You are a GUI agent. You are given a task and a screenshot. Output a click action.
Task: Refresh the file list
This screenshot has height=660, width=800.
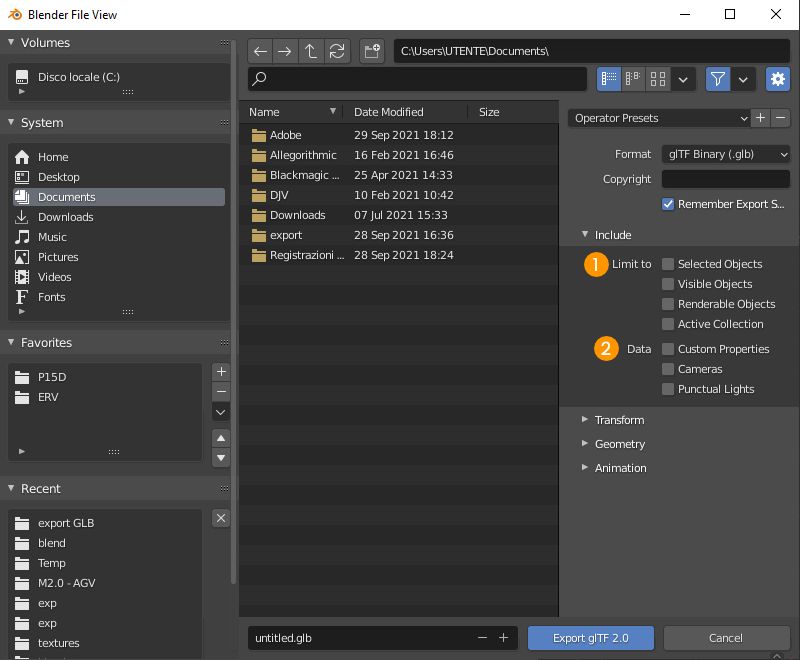tap(337, 51)
